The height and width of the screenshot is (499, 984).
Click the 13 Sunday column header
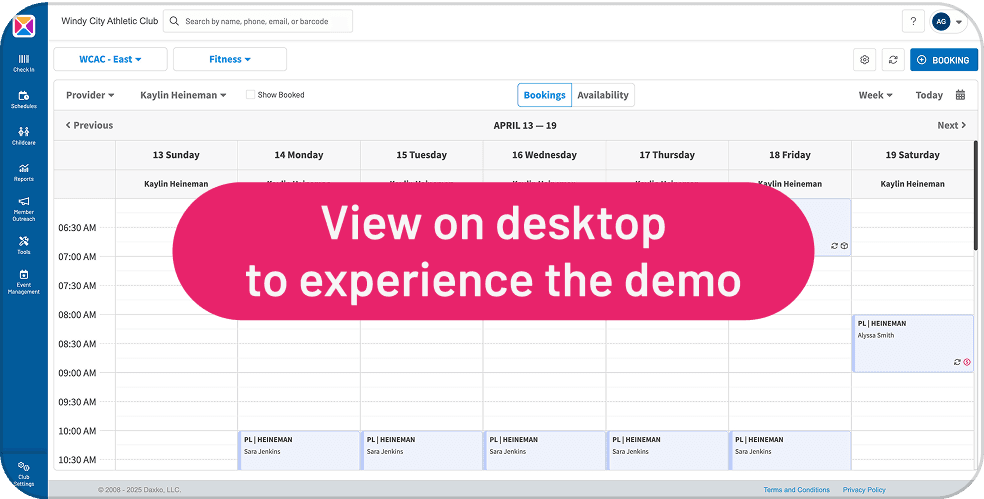pos(176,154)
